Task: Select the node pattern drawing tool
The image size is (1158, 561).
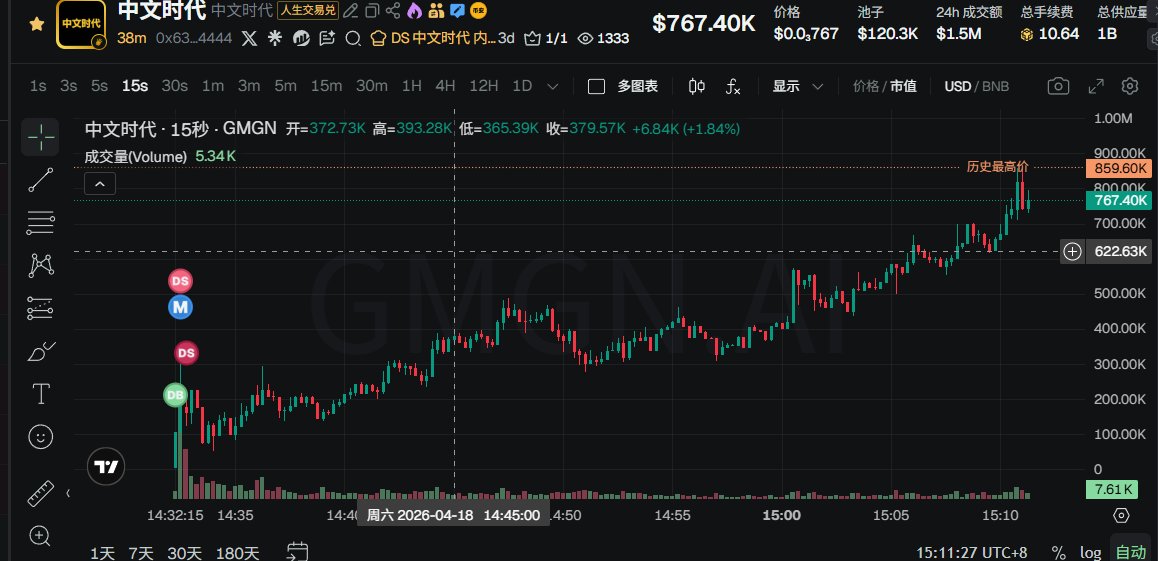Action: 41,265
